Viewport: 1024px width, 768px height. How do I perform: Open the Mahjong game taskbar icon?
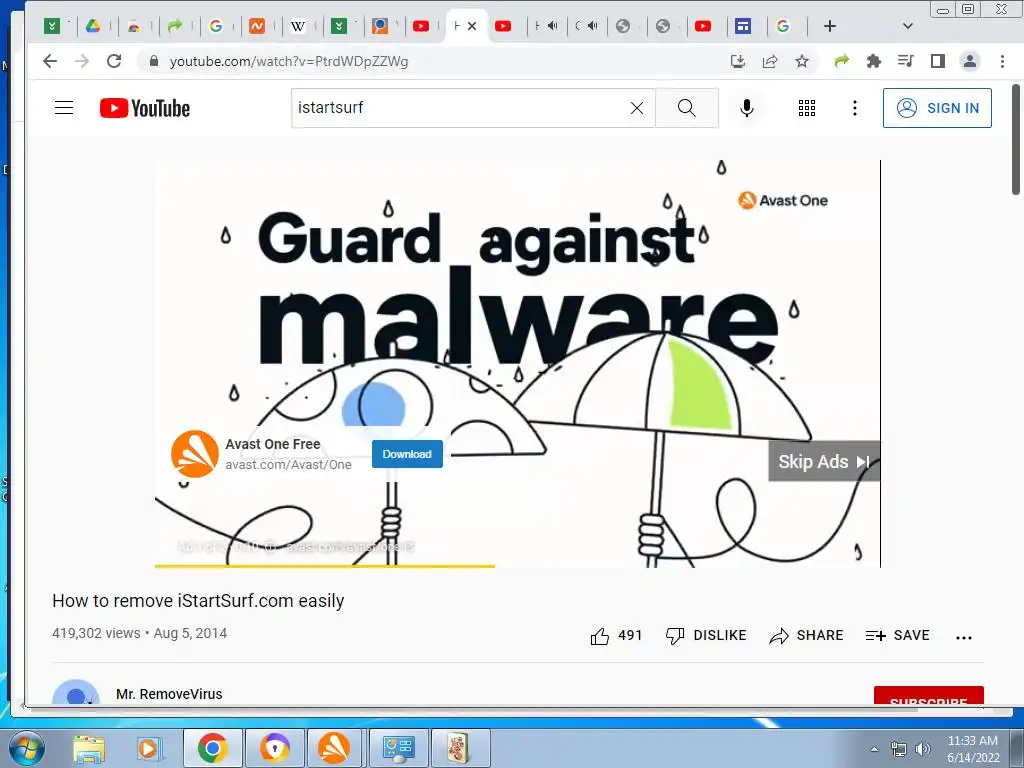click(x=460, y=748)
